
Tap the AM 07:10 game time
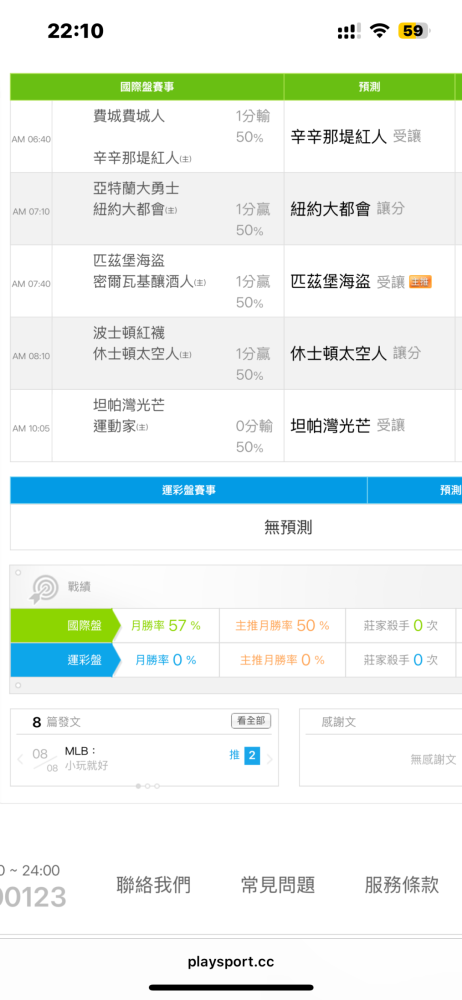click(x=31, y=211)
